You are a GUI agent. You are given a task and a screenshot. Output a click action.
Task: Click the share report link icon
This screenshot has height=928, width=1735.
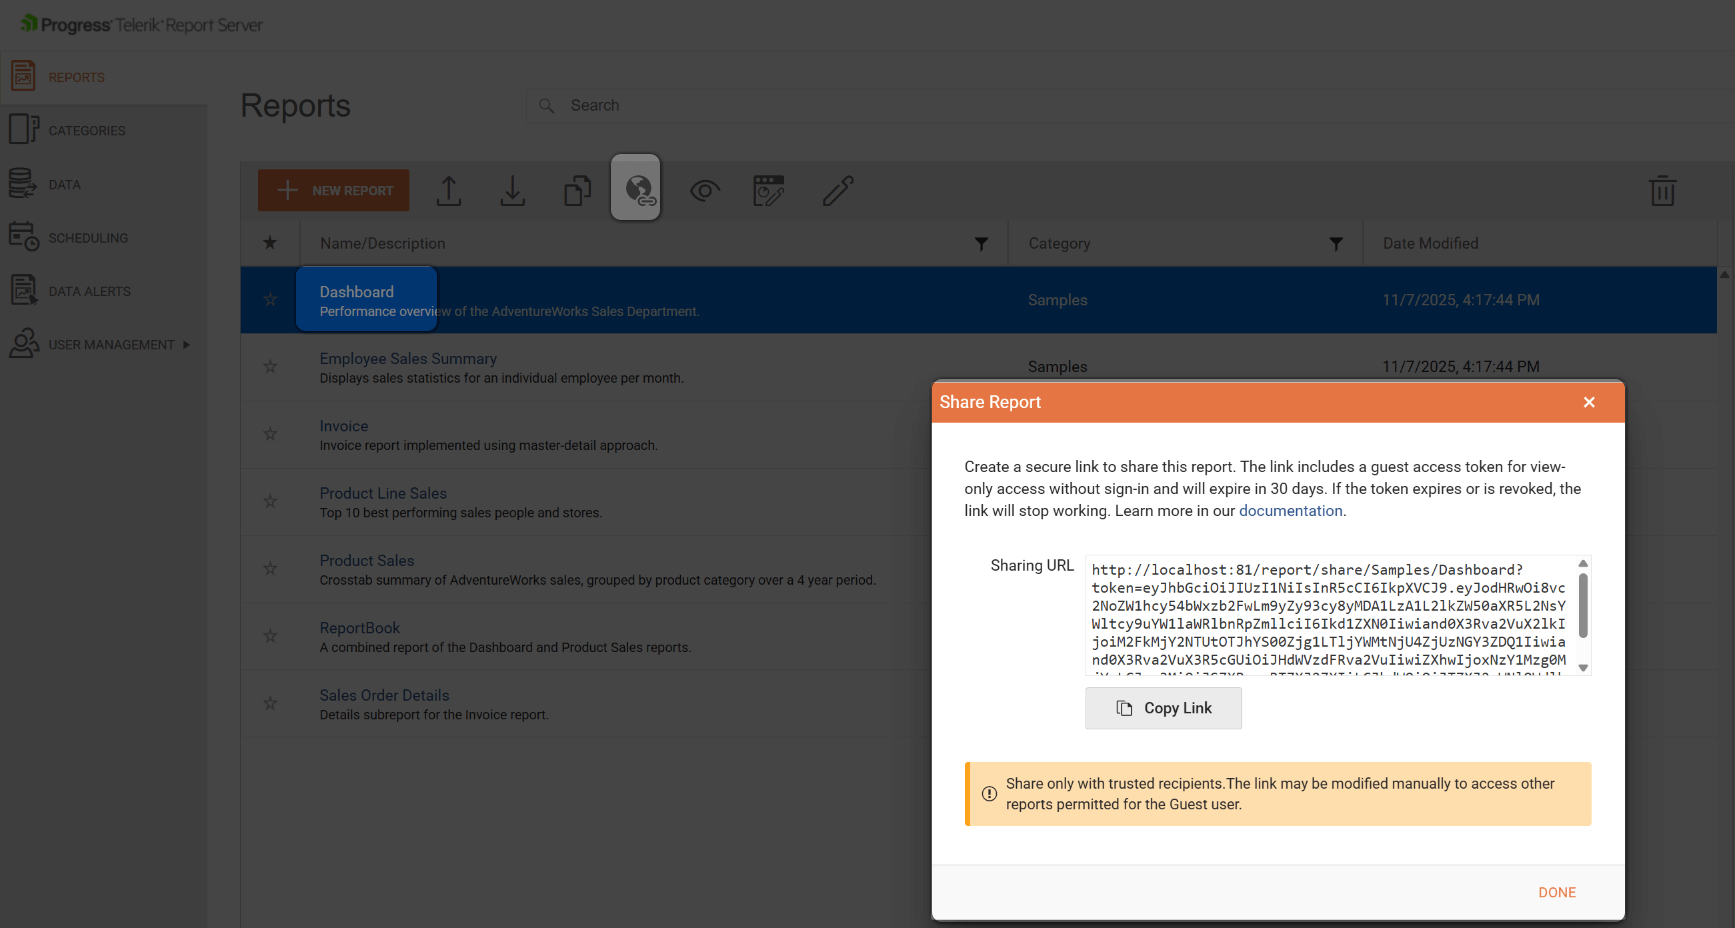point(636,188)
